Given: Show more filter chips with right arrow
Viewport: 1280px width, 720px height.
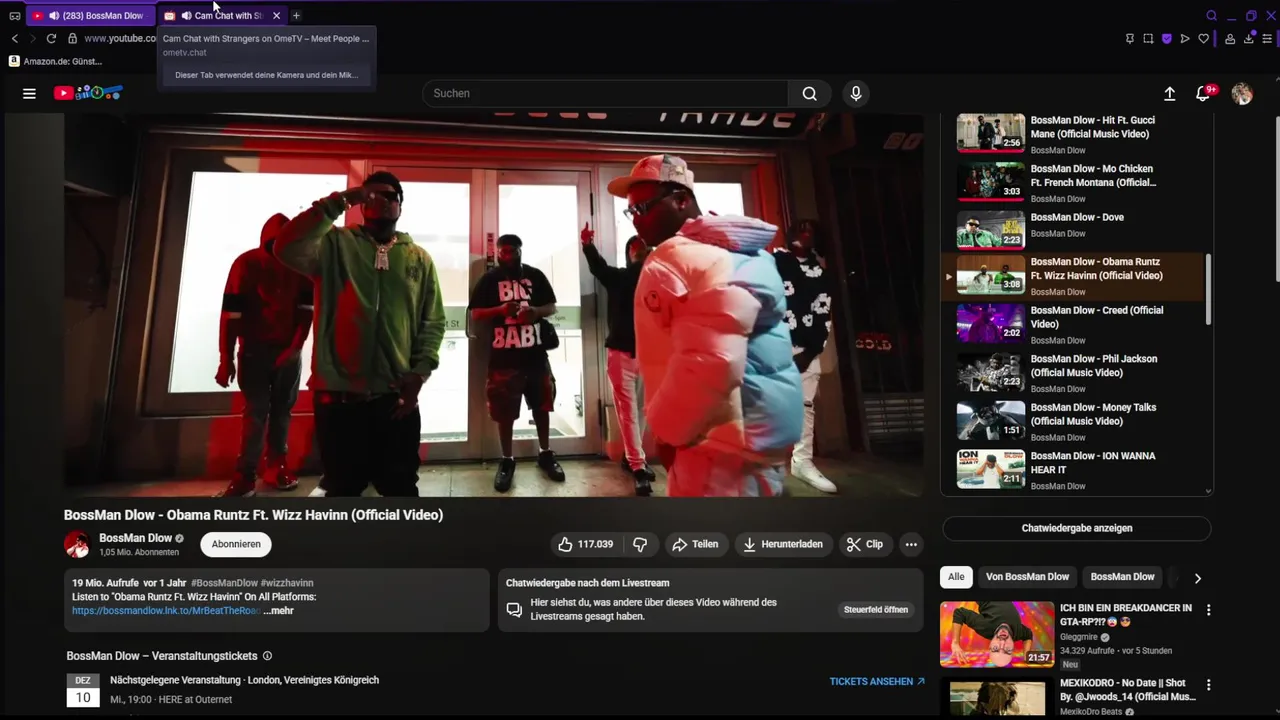Looking at the screenshot, I should 1197,577.
